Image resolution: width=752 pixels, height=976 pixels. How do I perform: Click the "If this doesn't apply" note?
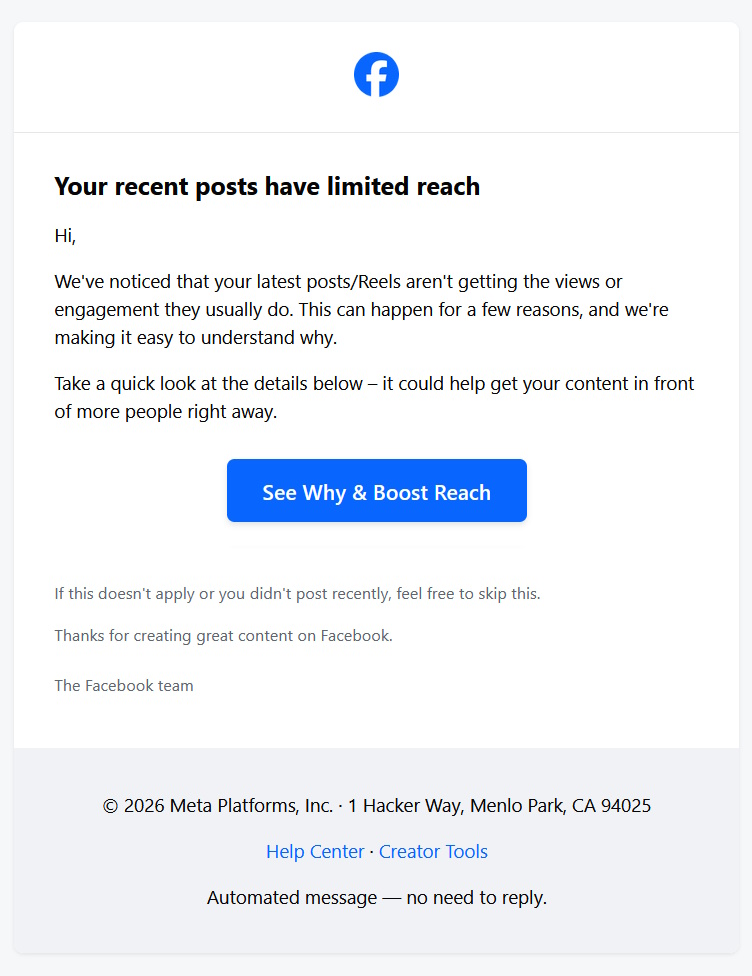297,593
